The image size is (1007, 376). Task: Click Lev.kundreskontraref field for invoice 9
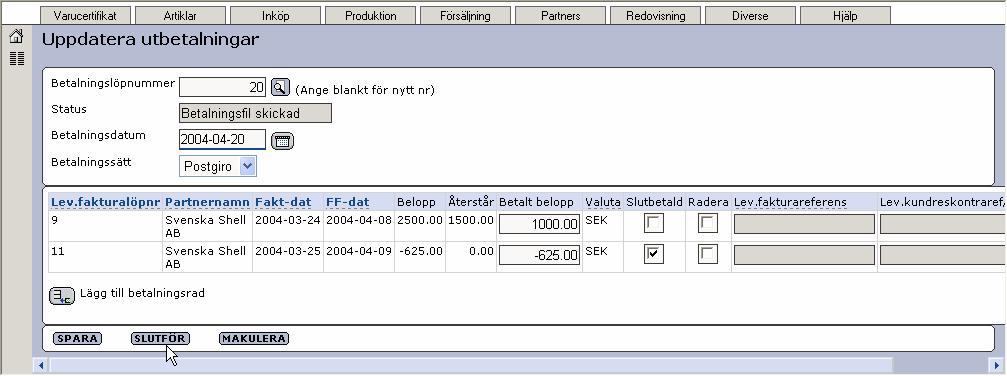943,224
